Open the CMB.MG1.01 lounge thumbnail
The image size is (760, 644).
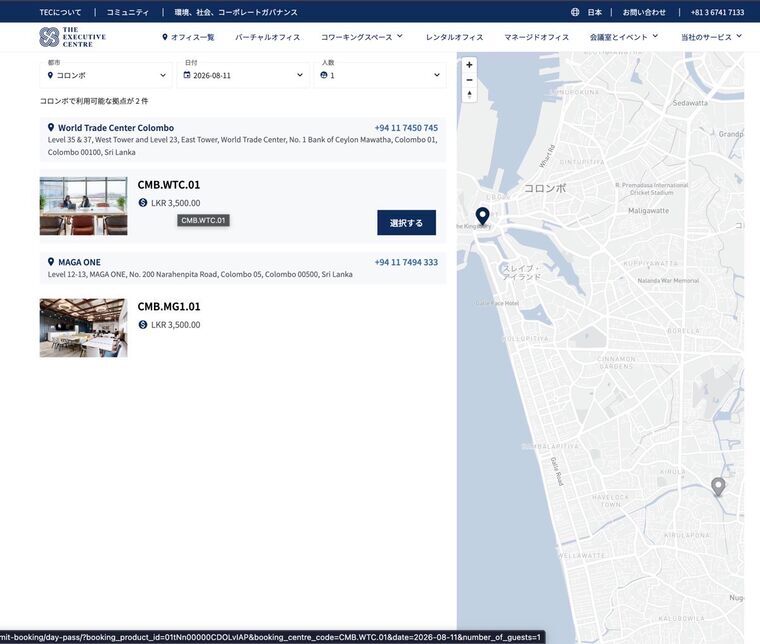(x=83, y=328)
